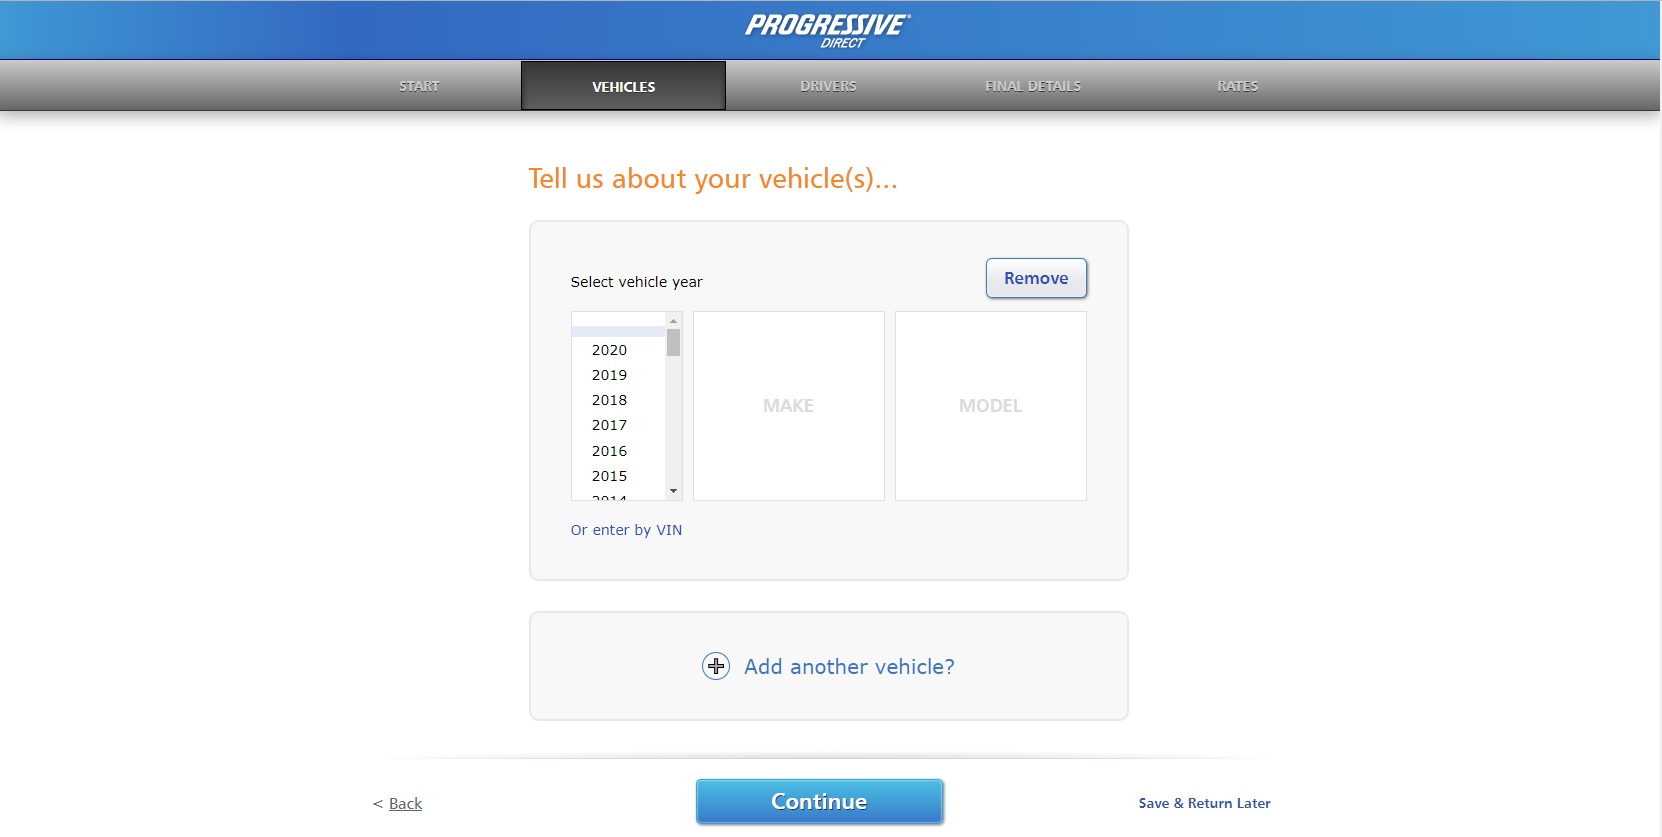Screen dimensions: 1662x837
Task: Go to the Final Details tab
Action: click(1033, 86)
